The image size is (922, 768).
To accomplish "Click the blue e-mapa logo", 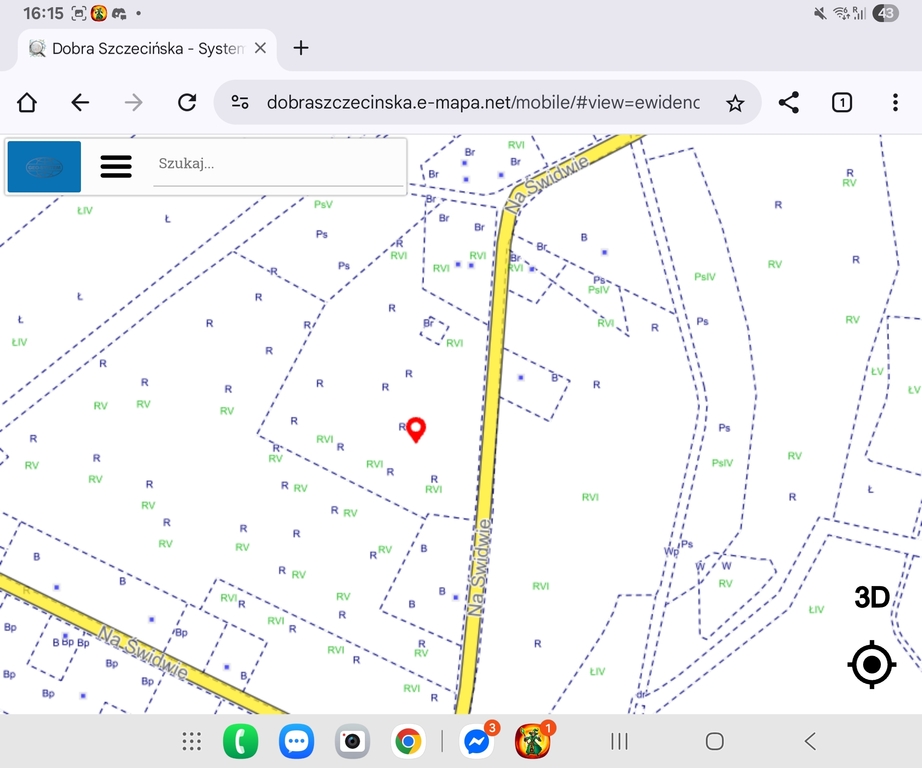I will [x=44, y=166].
